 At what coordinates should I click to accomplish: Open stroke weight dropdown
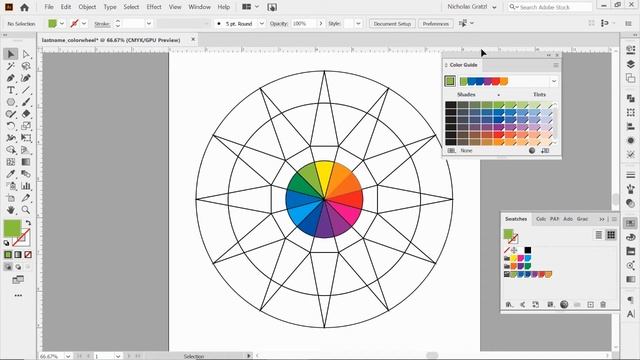click(149, 24)
